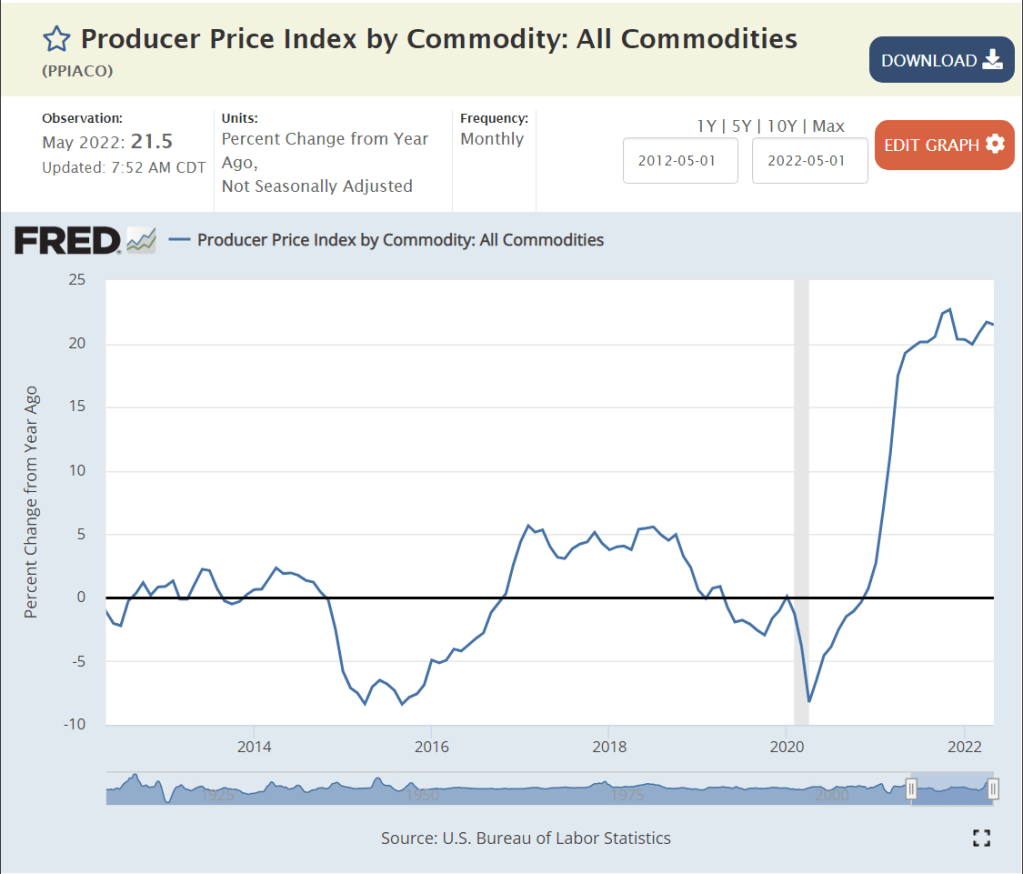The height and width of the screenshot is (874, 1023).
Task: Click the right handle of range slider
Action: [993, 789]
